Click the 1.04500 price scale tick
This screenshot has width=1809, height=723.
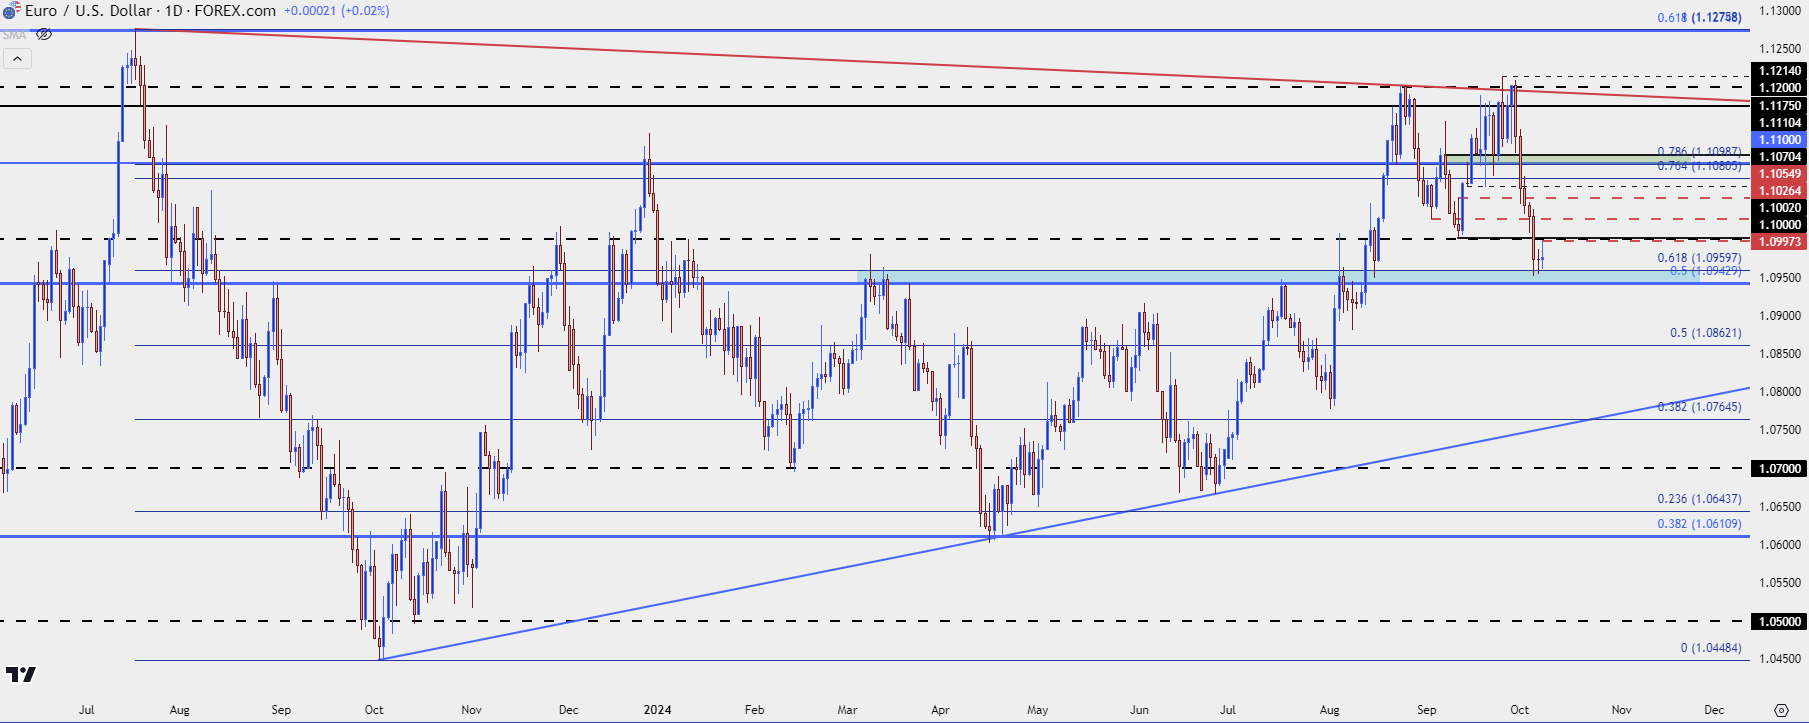(x=1780, y=659)
